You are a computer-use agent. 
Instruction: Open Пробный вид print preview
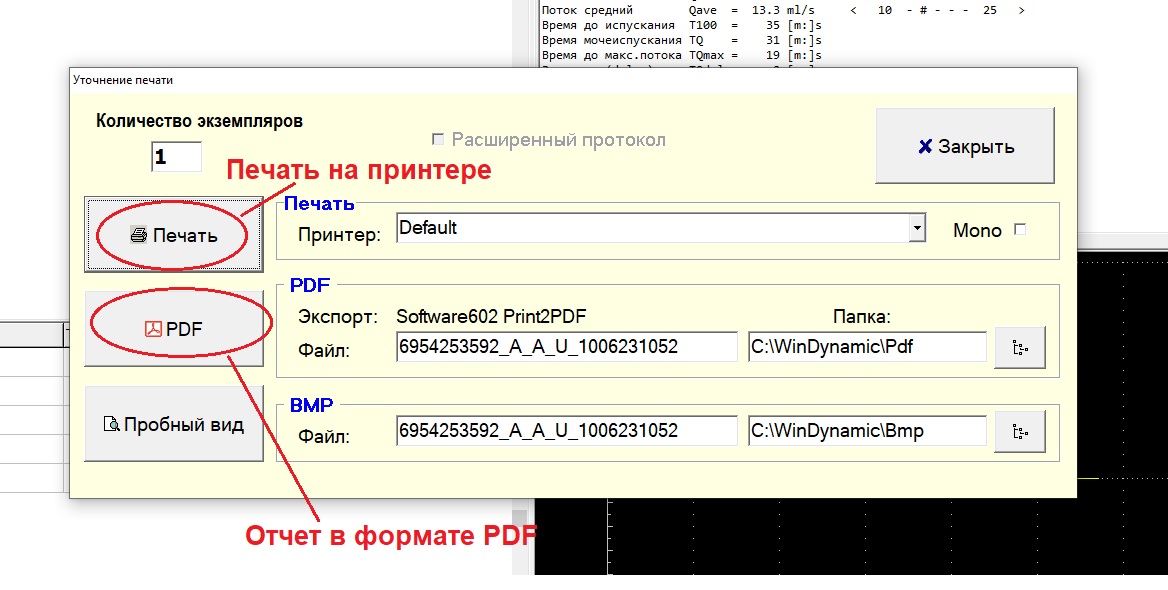[174, 424]
